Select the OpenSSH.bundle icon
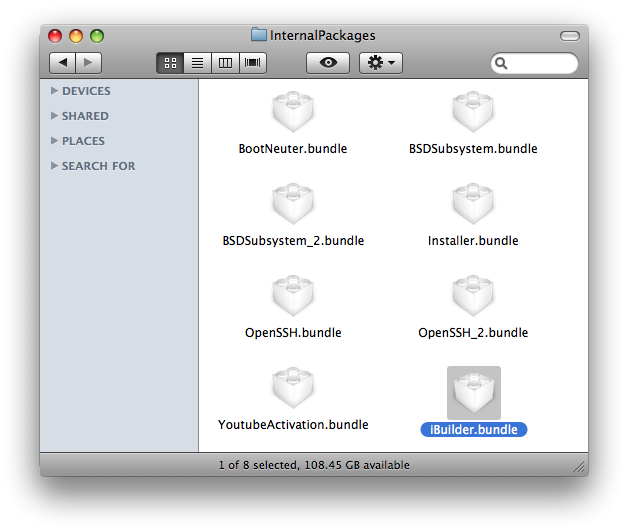The height and width of the screenshot is (531, 628). coord(293,296)
